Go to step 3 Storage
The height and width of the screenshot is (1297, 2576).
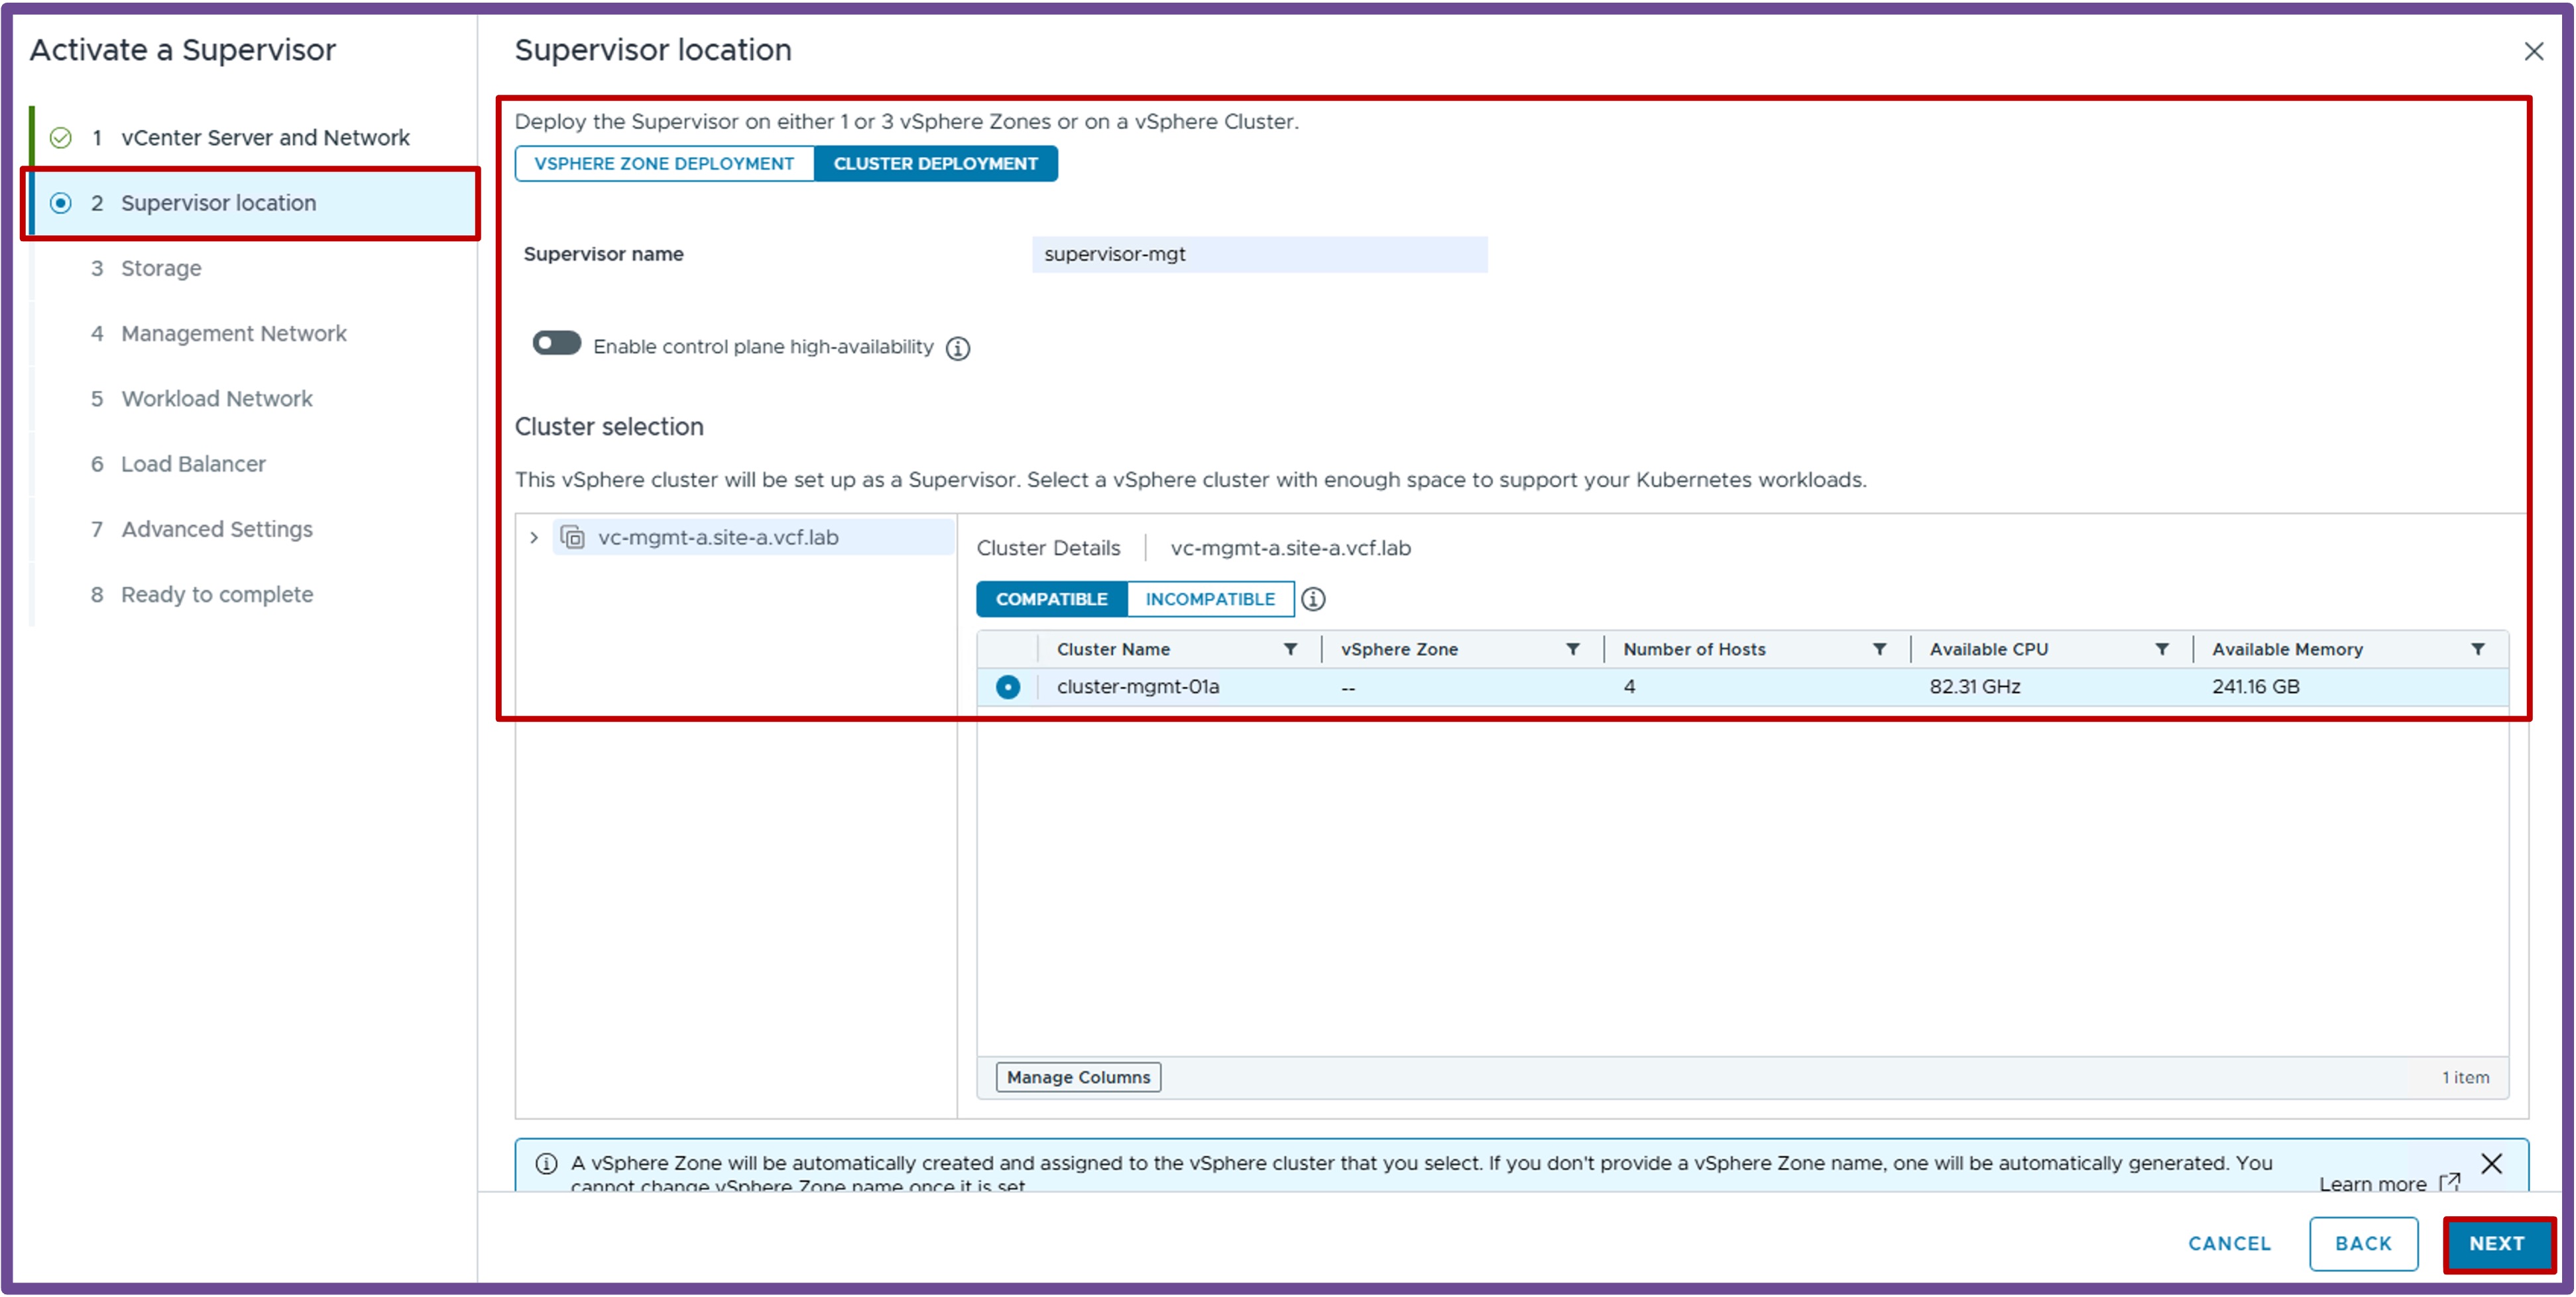[x=161, y=268]
